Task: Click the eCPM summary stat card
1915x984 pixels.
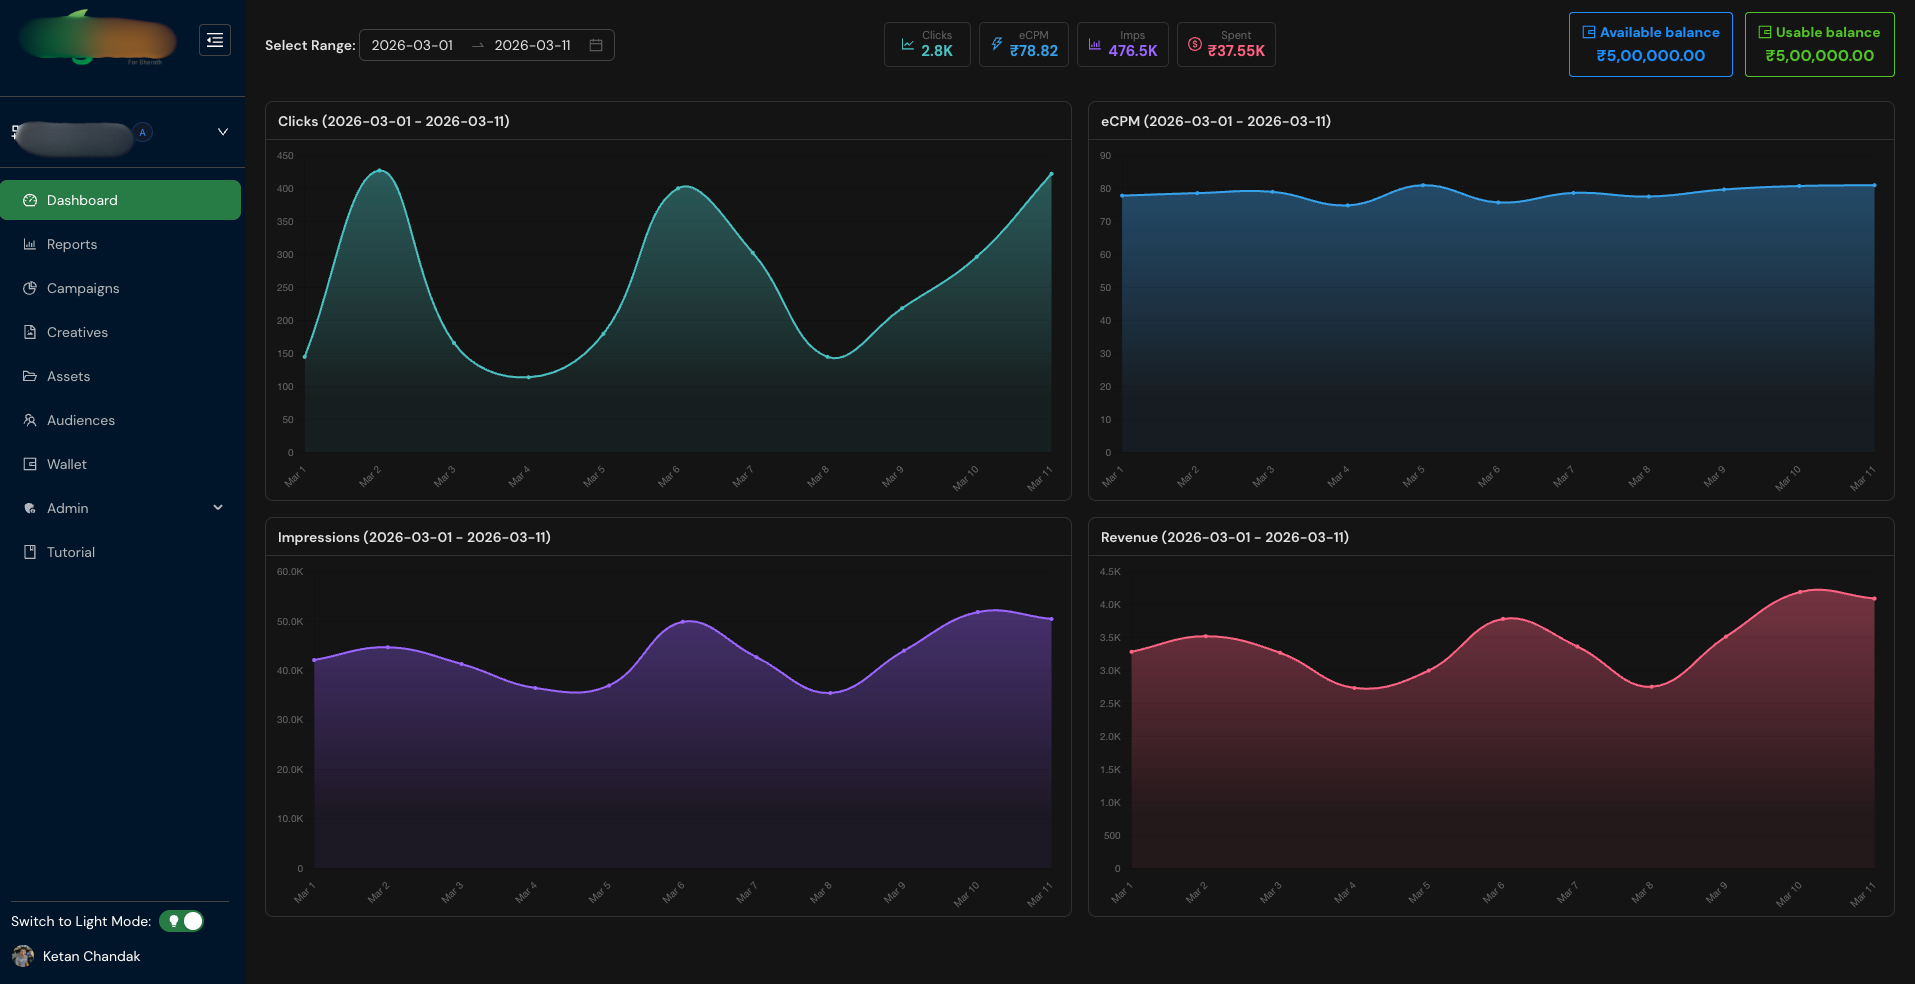Action: click(x=1023, y=44)
